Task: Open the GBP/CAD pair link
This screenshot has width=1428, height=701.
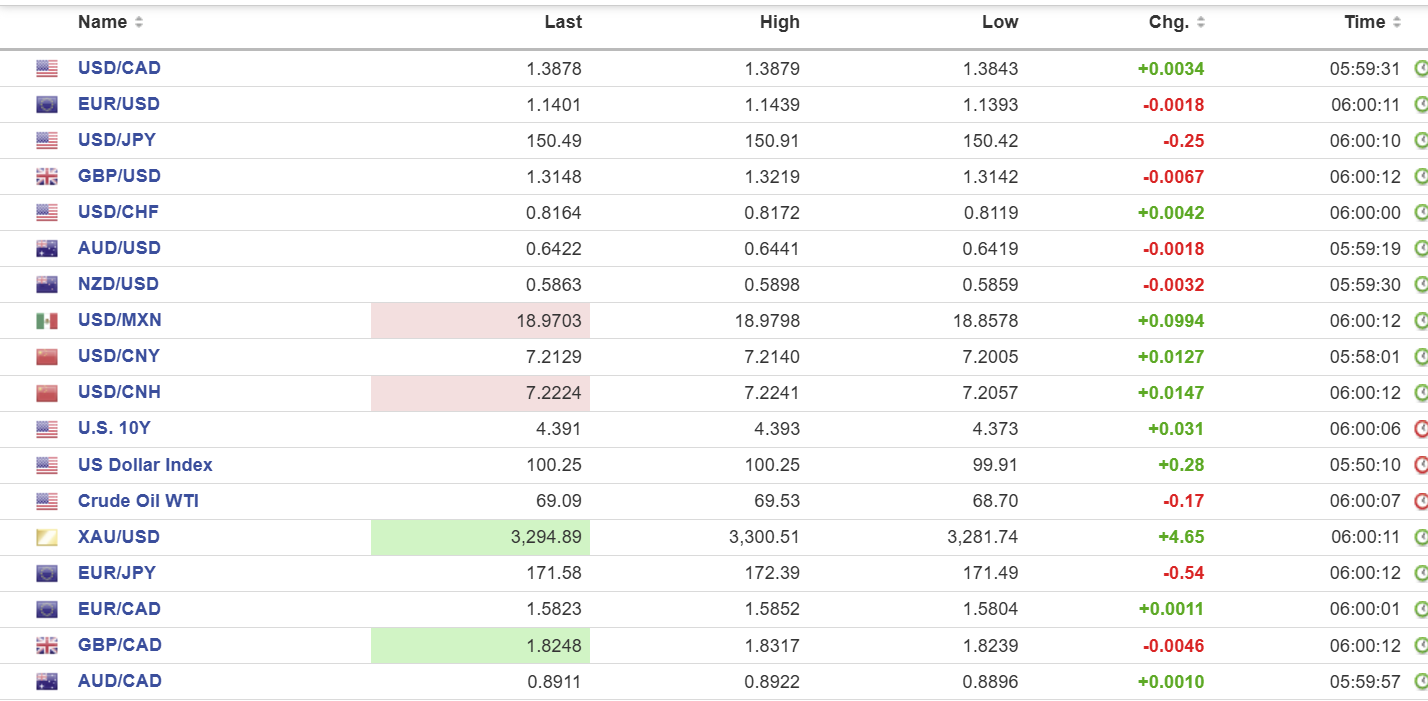Action: (x=119, y=645)
